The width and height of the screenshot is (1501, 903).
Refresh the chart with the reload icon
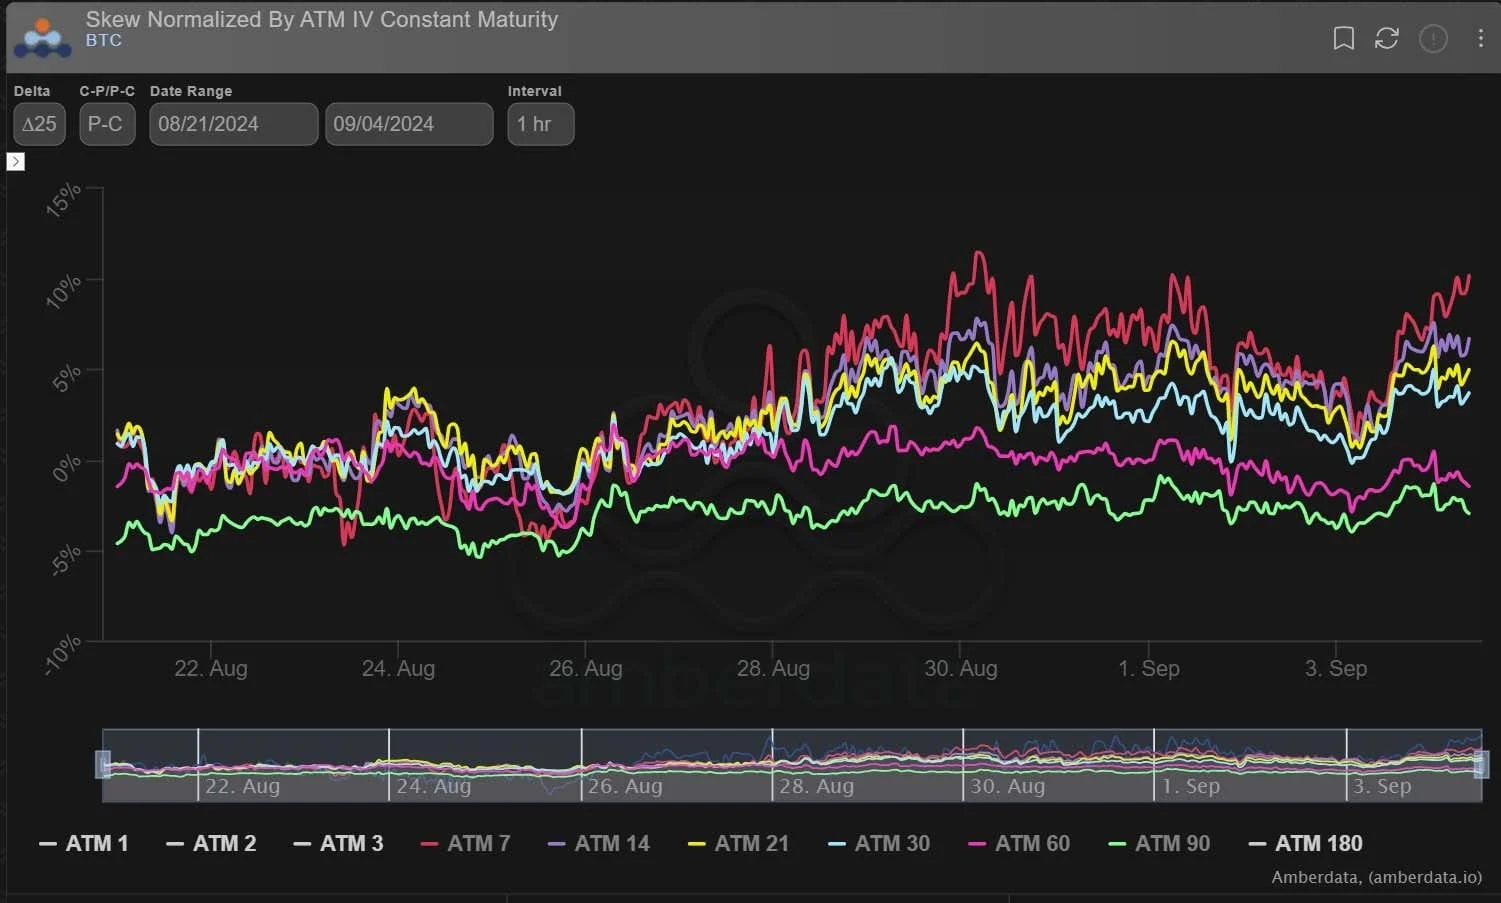pos(1386,38)
